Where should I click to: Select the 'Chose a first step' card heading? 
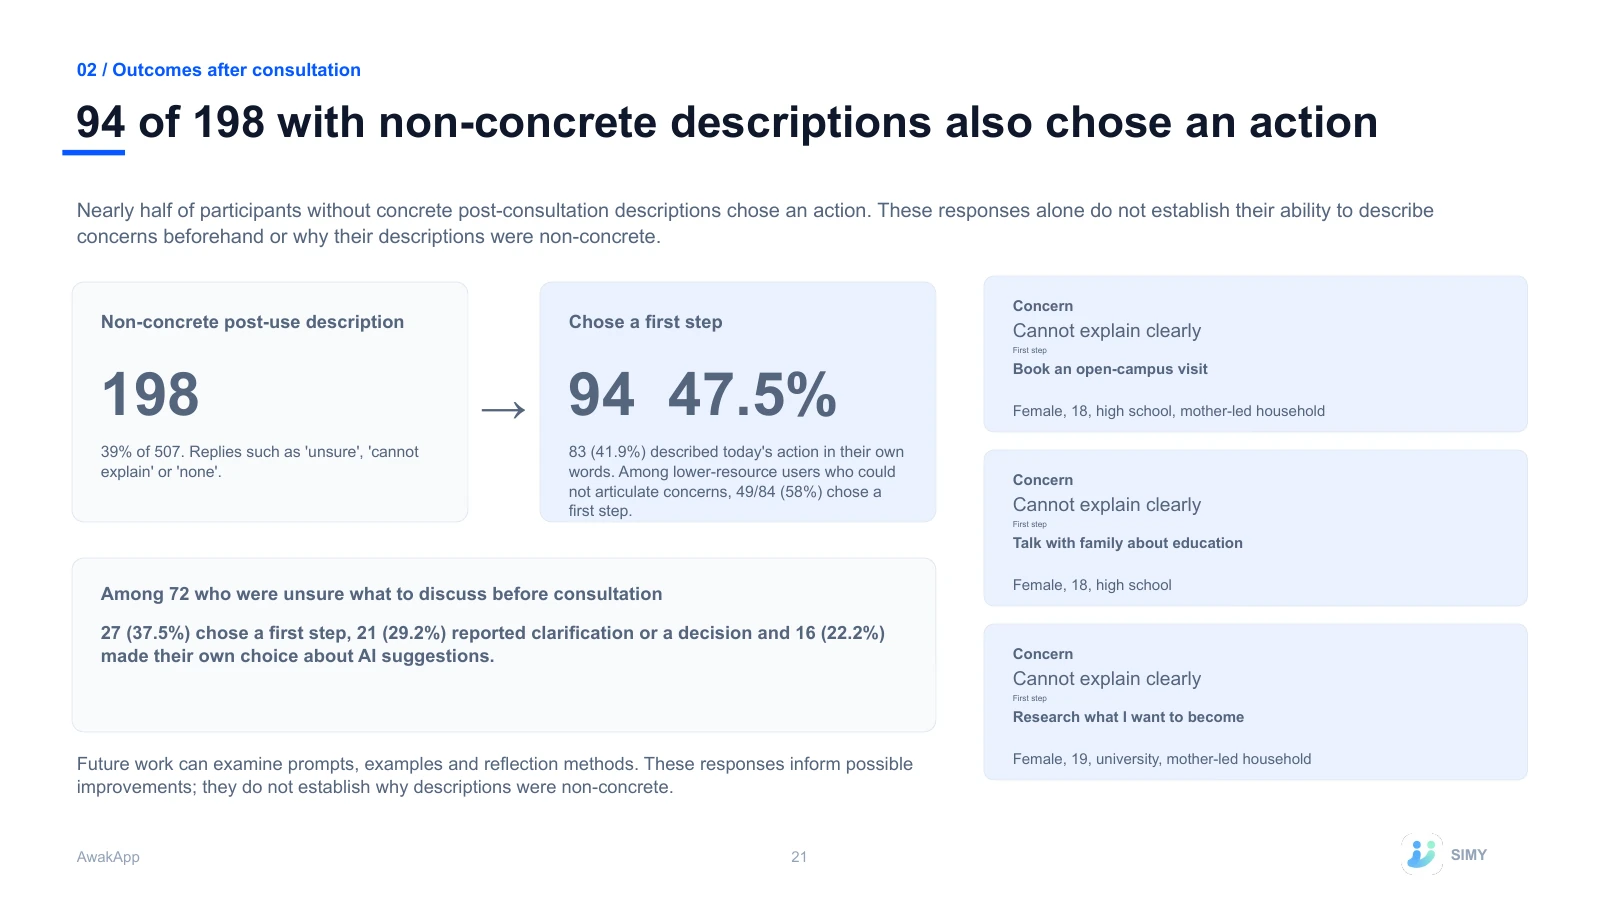(x=646, y=322)
